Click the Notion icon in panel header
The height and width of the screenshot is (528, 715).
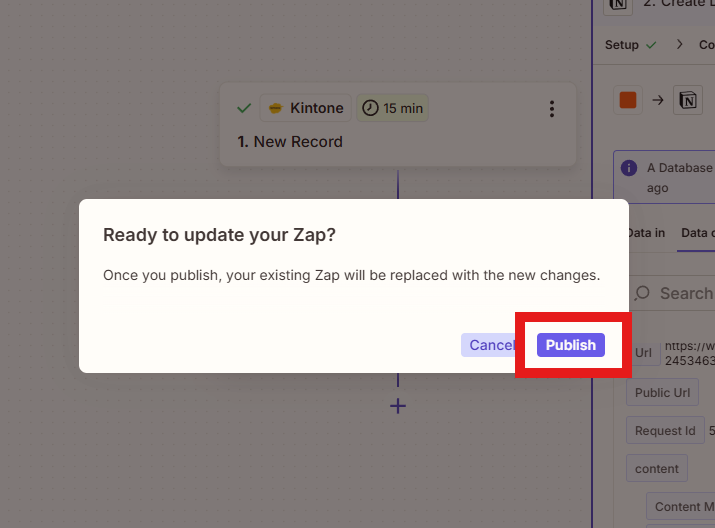[x=618, y=5]
